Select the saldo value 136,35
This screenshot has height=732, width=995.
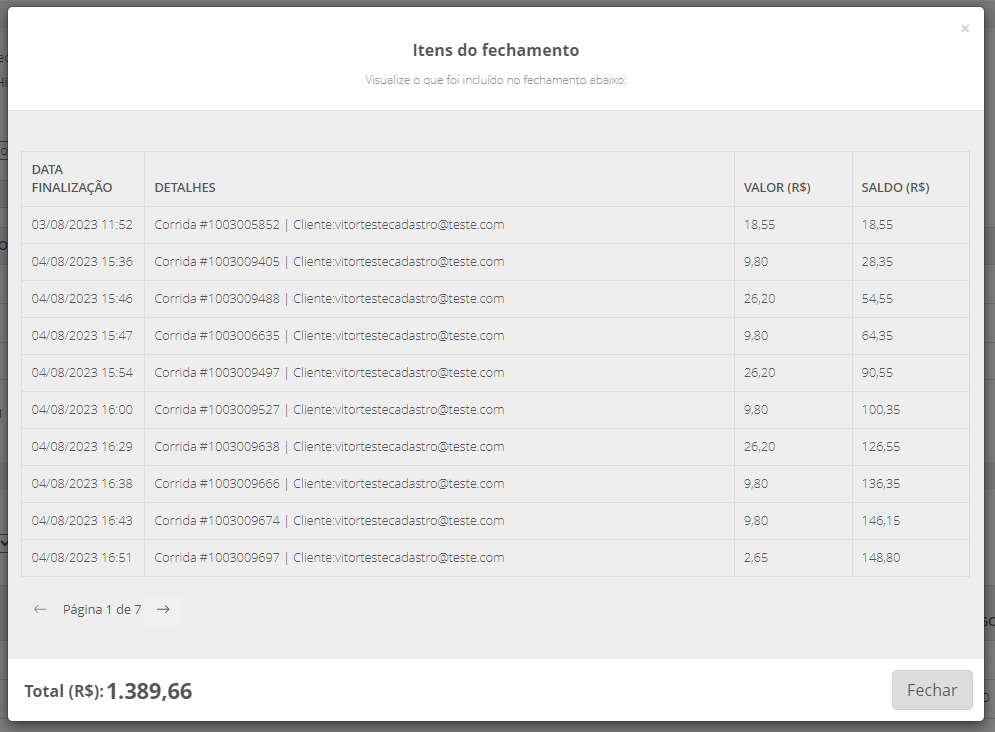point(881,483)
